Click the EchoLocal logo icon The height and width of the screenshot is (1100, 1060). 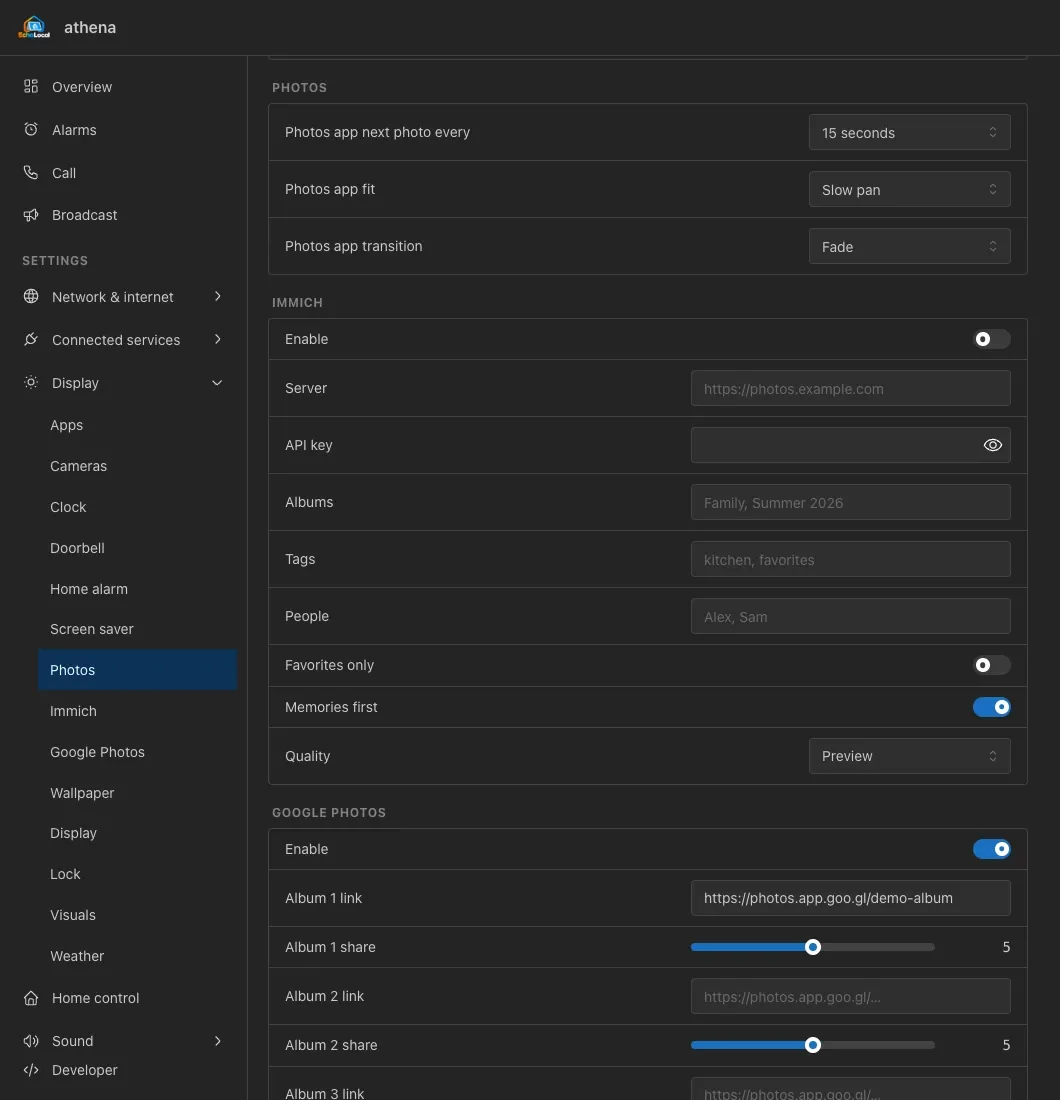(34, 27)
